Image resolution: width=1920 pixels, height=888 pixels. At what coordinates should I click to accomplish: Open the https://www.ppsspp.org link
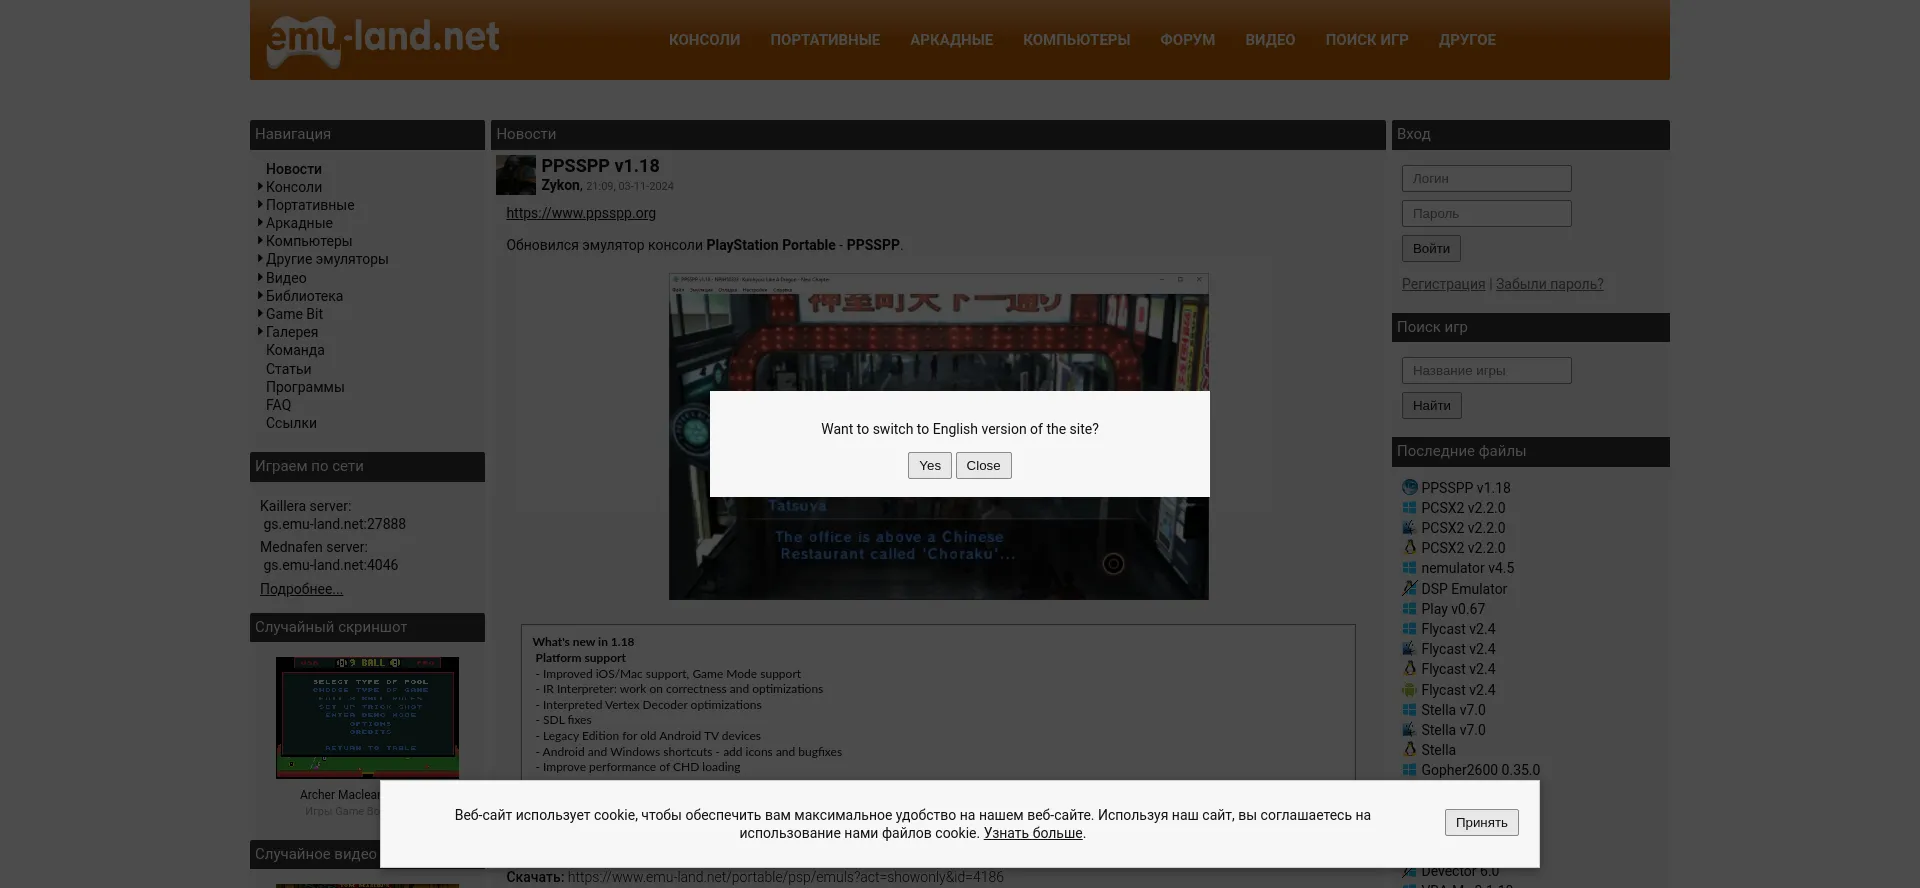click(581, 213)
